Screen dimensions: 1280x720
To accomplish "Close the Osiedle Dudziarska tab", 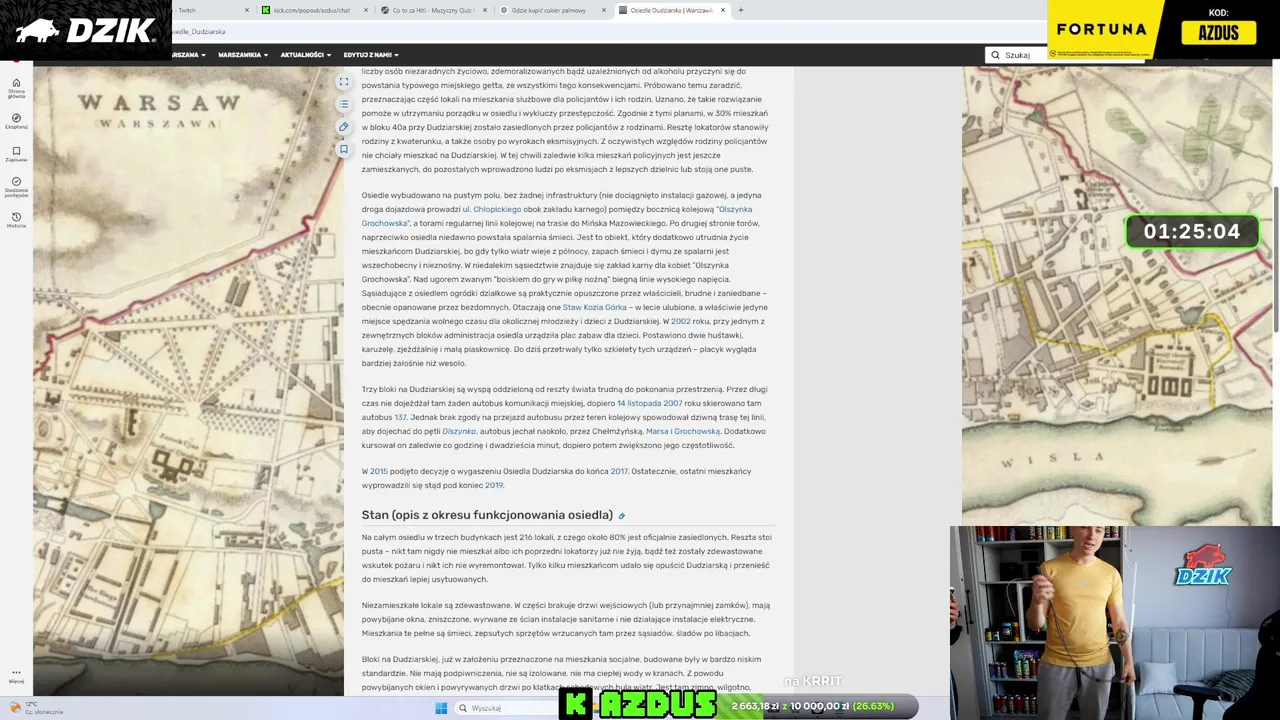I will coord(723,10).
